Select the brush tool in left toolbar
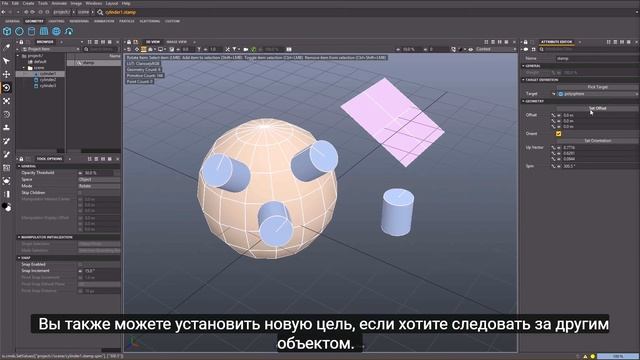Image resolution: width=640 pixels, height=360 pixels. [x=7, y=154]
